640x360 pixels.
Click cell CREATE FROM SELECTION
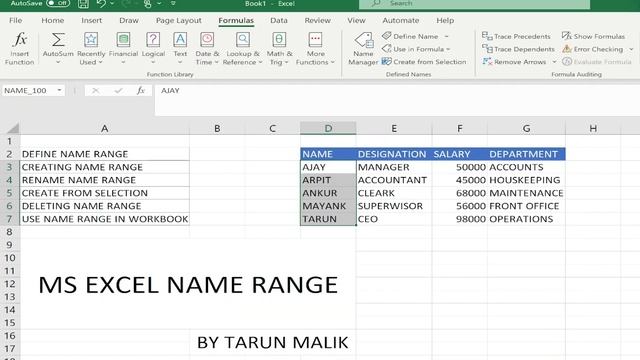(x=104, y=193)
